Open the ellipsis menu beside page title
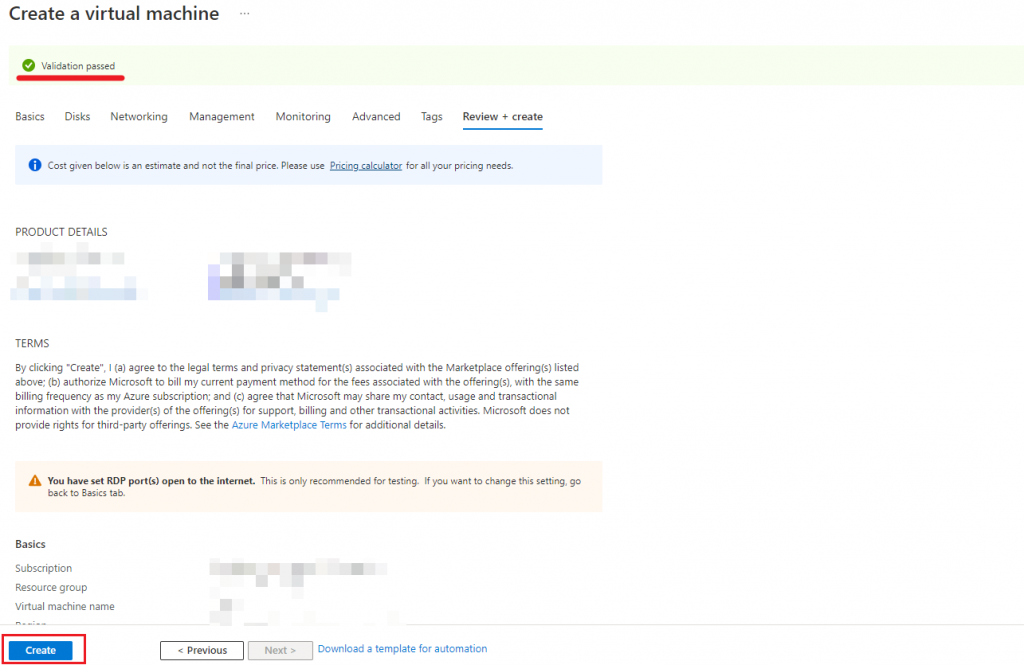 244,14
